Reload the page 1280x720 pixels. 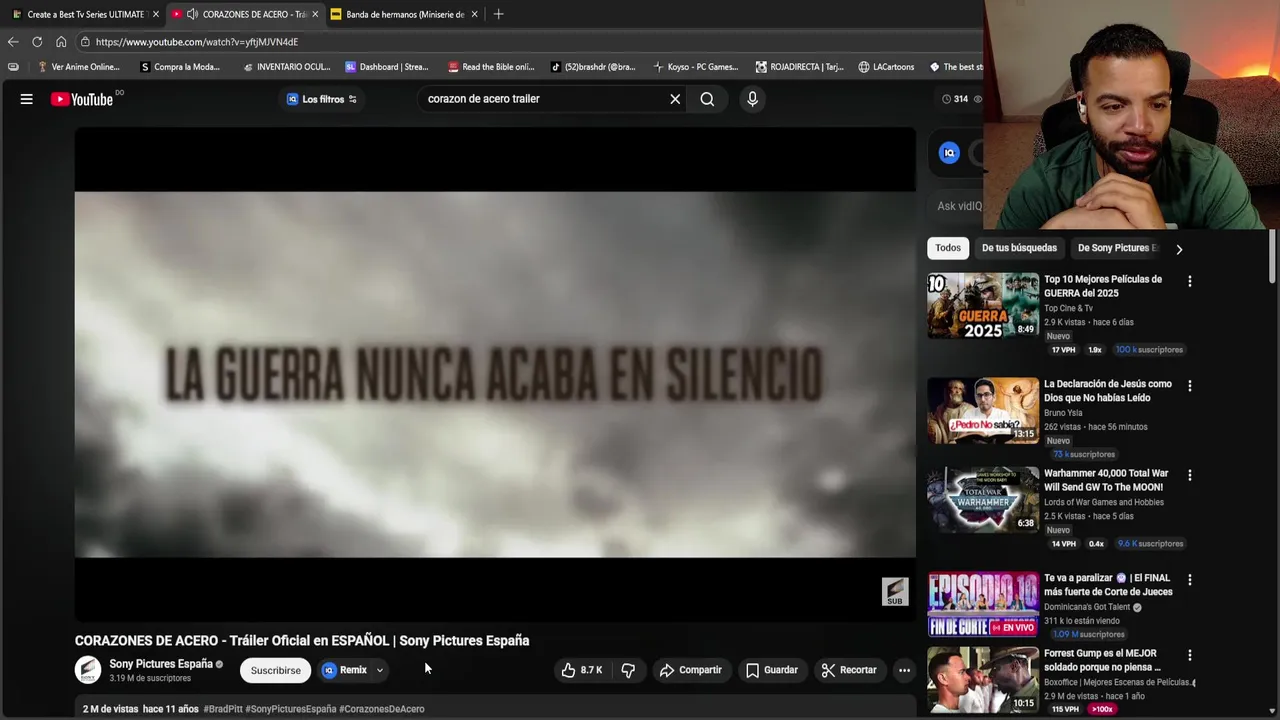pyautogui.click(x=37, y=42)
